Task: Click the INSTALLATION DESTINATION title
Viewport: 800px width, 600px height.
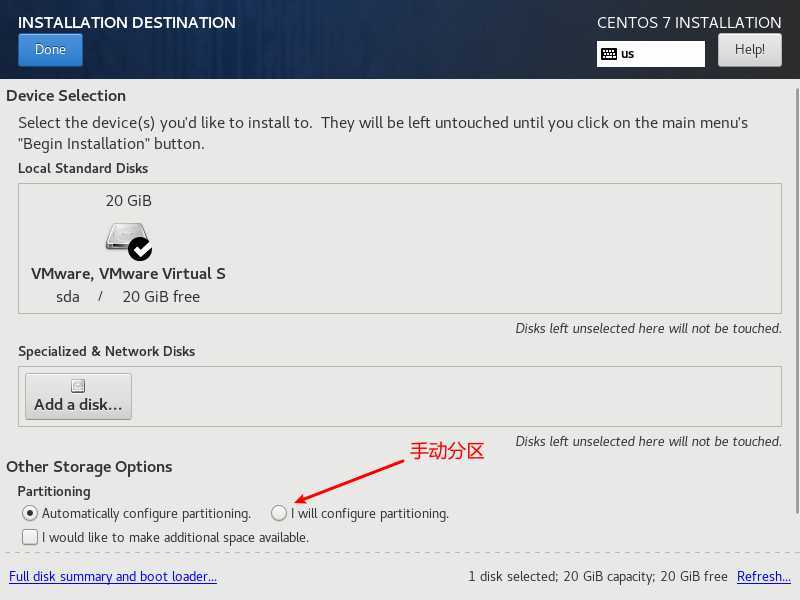Action: (127, 23)
